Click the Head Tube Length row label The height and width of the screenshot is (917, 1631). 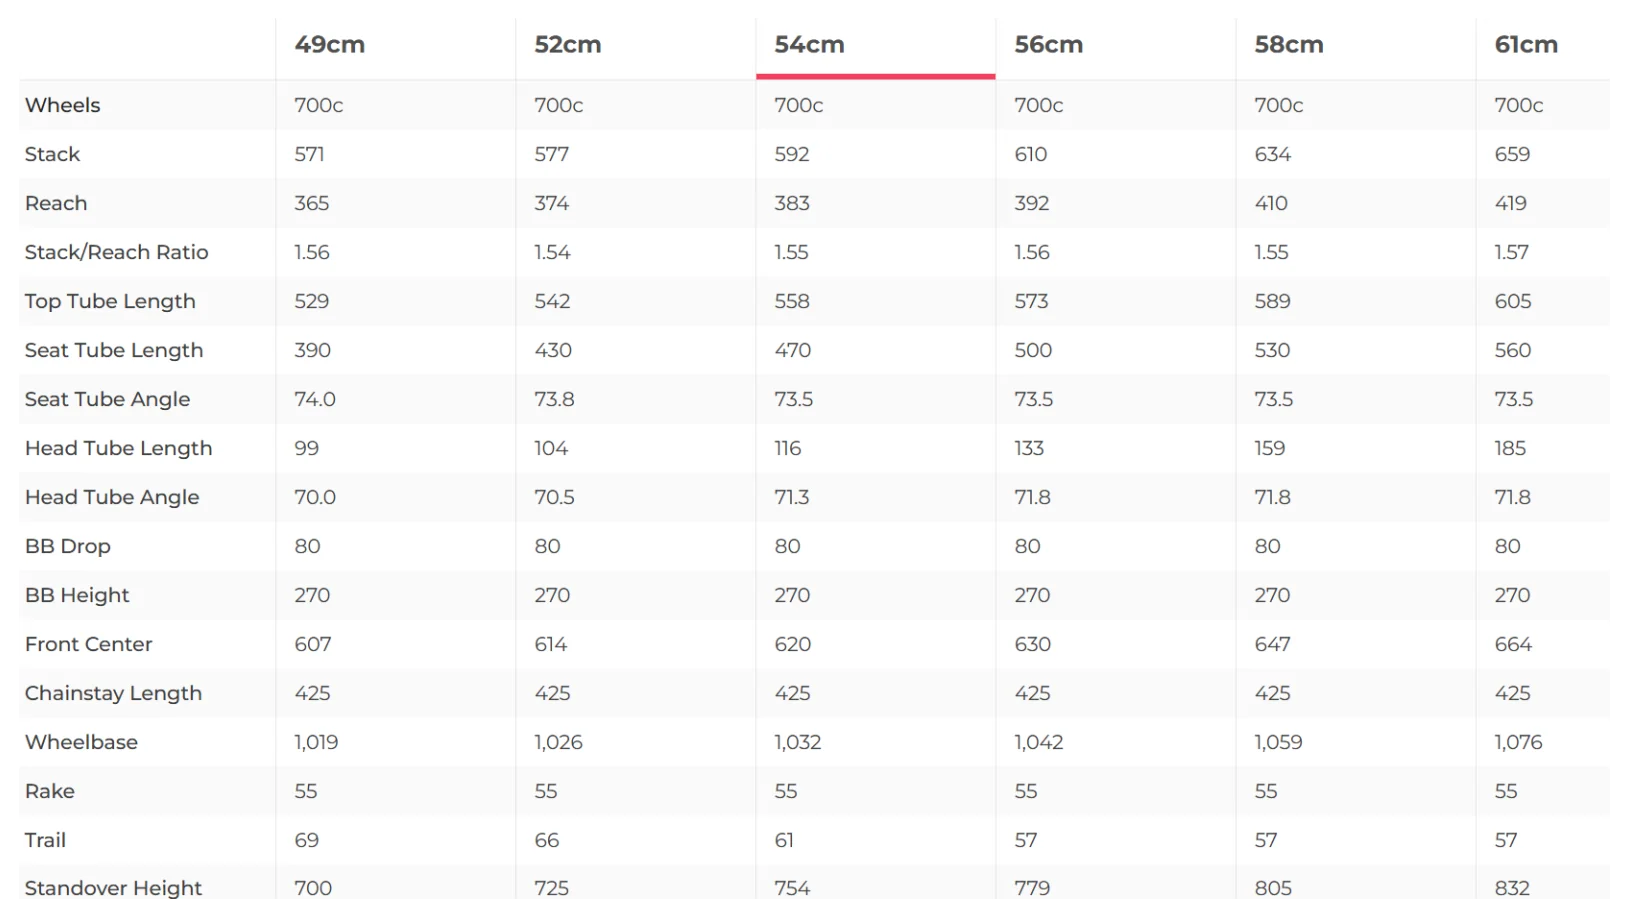click(118, 448)
